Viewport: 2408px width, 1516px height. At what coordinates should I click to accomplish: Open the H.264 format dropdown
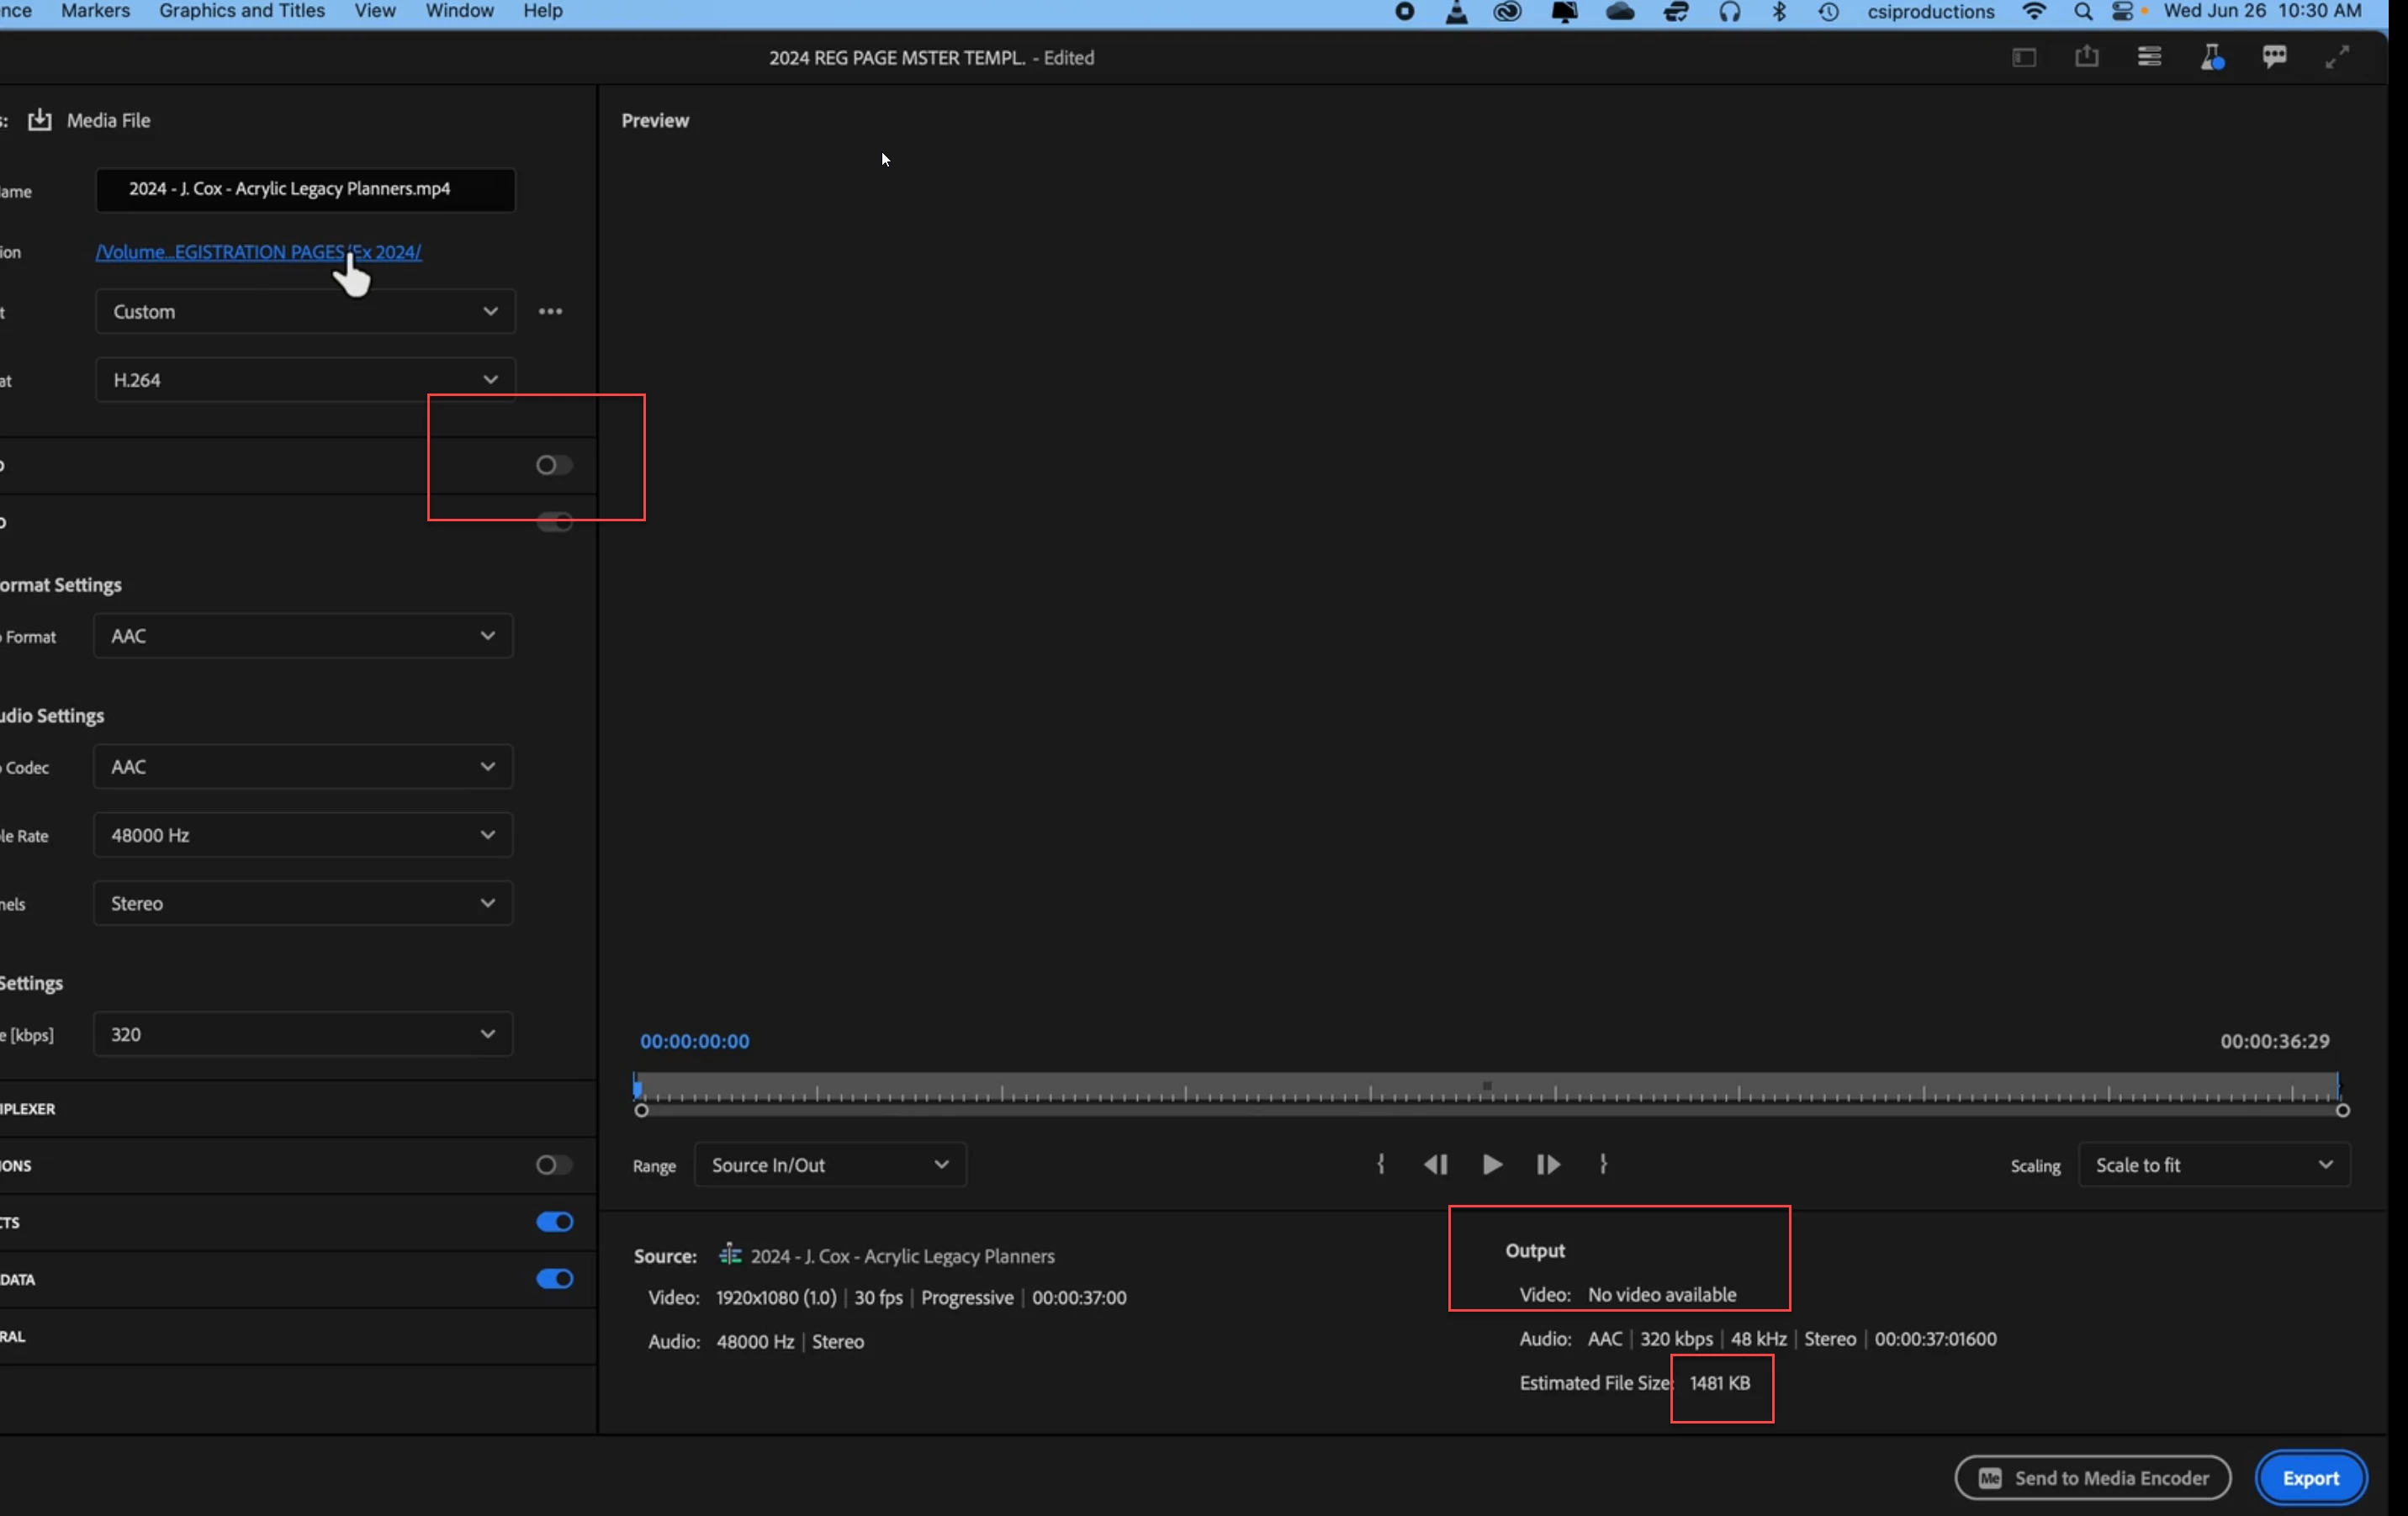coord(305,380)
